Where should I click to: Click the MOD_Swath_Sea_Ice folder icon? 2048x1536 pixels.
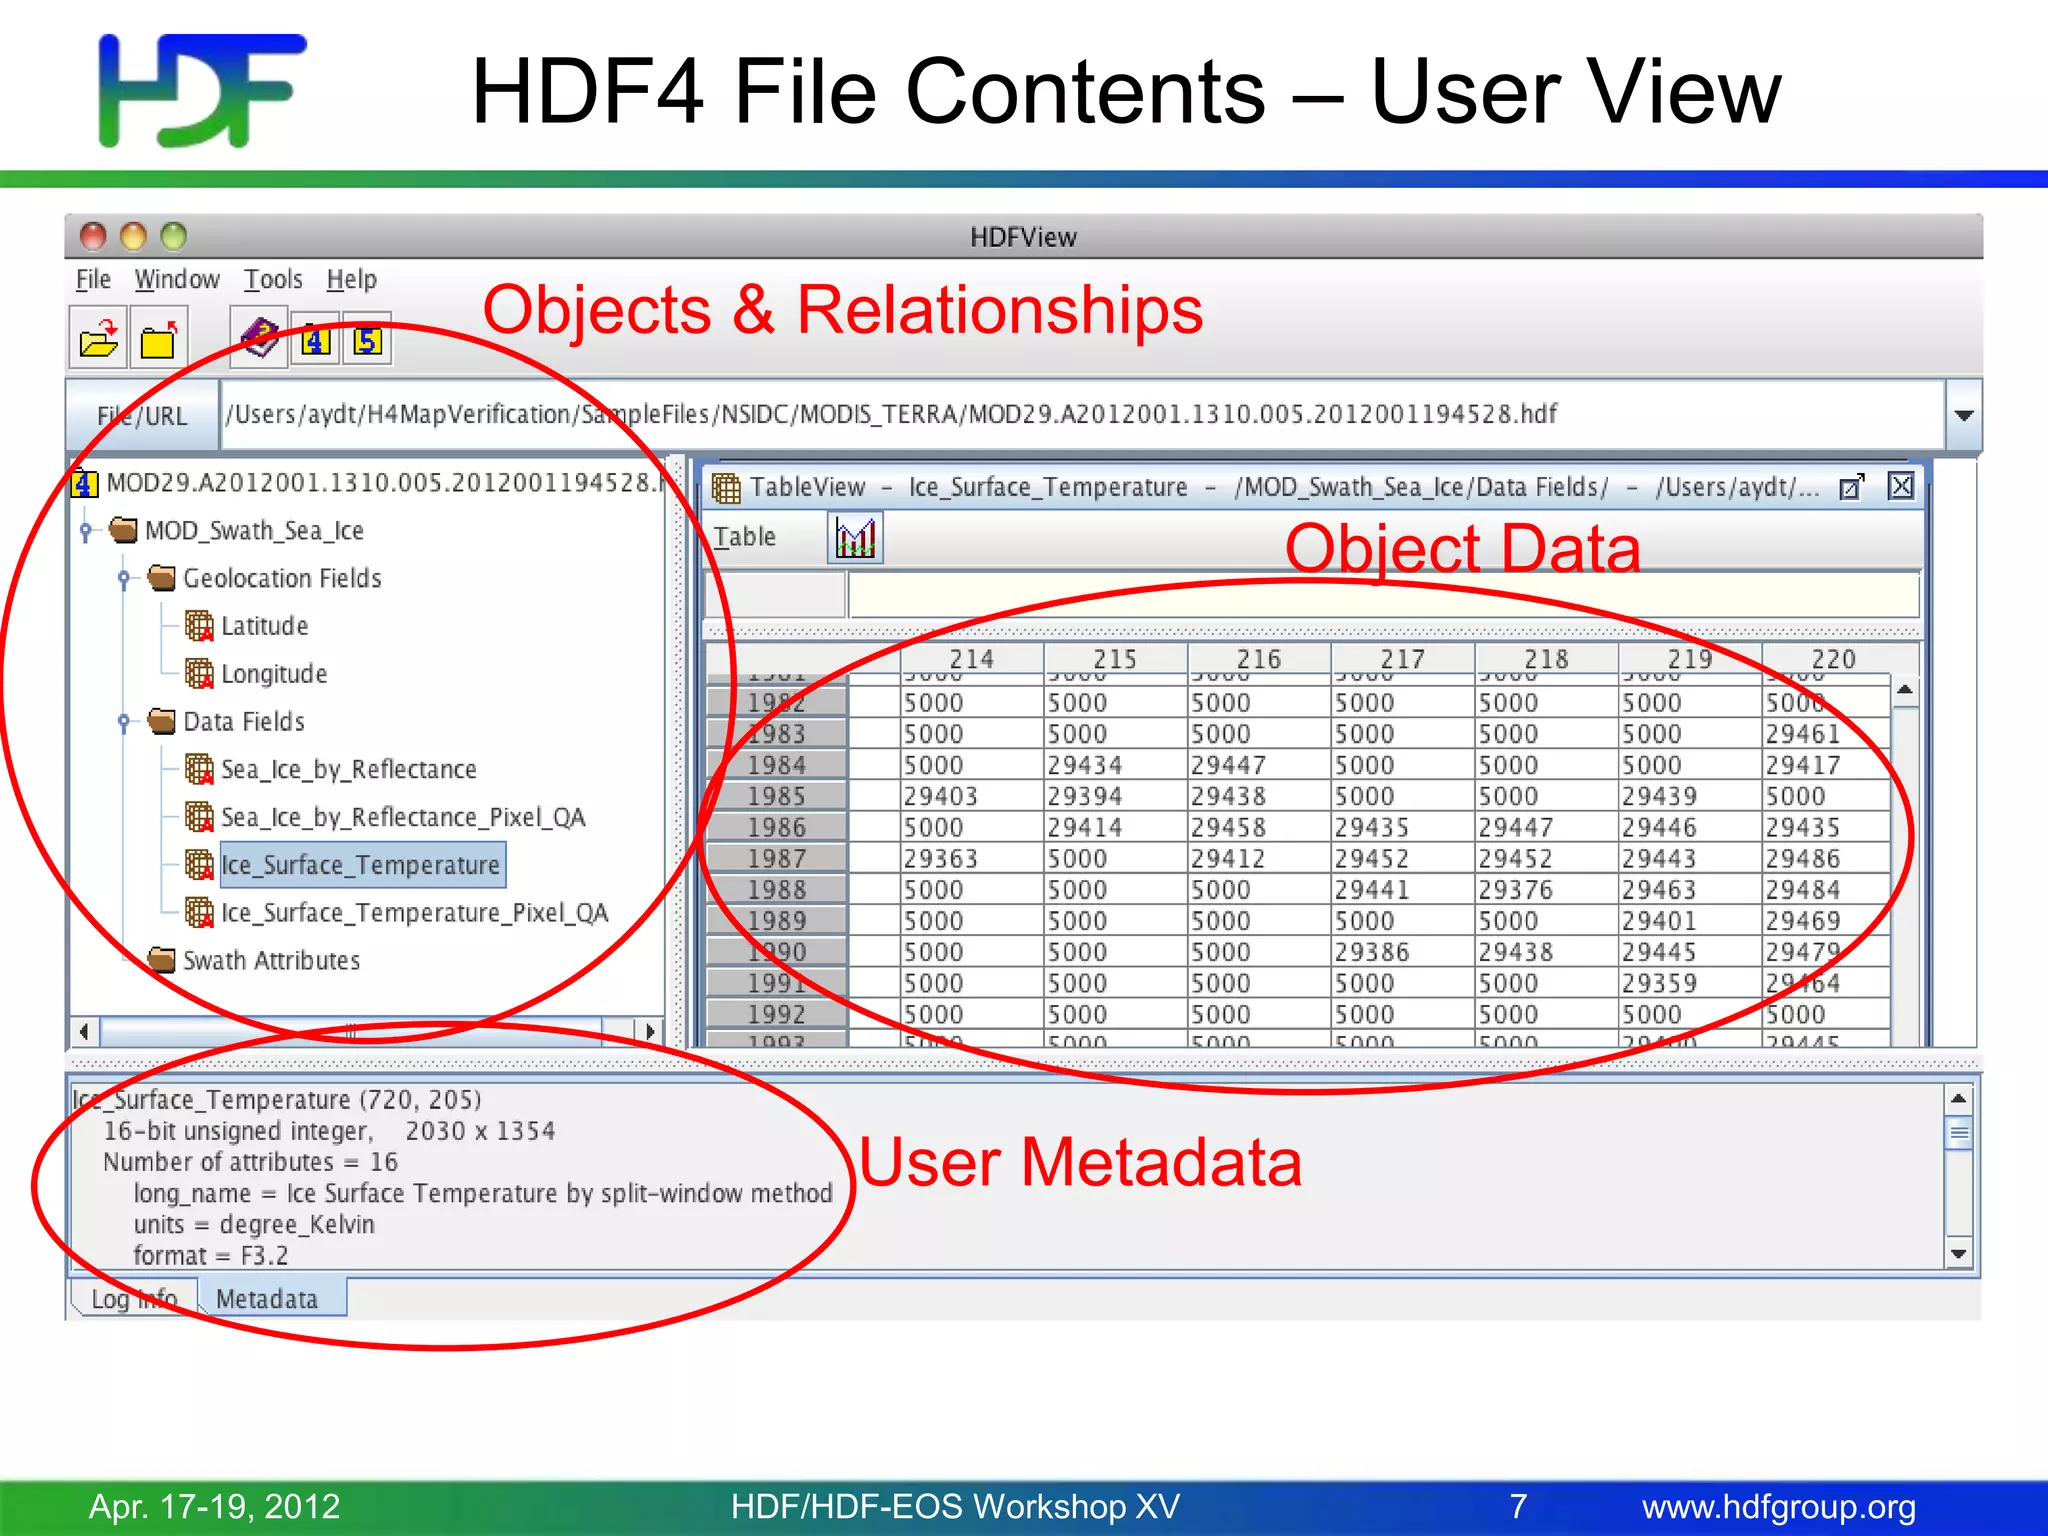coord(124,530)
